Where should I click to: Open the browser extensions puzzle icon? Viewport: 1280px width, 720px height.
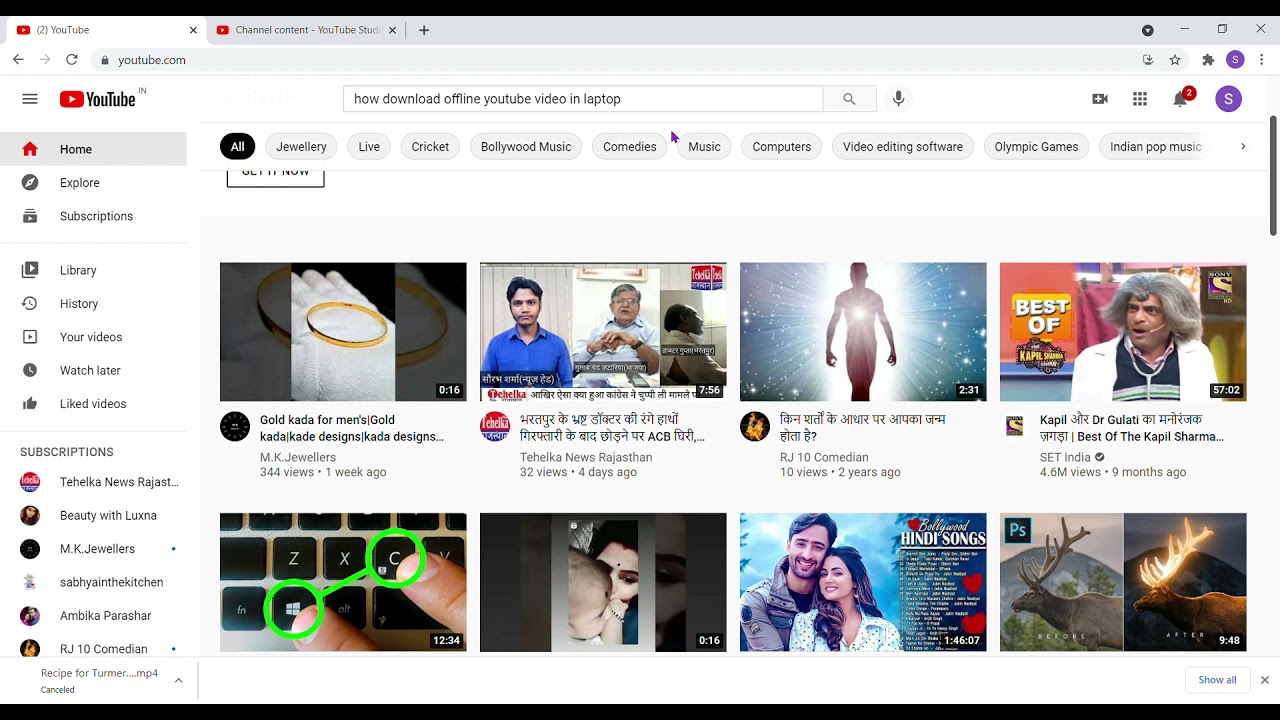point(1208,60)
